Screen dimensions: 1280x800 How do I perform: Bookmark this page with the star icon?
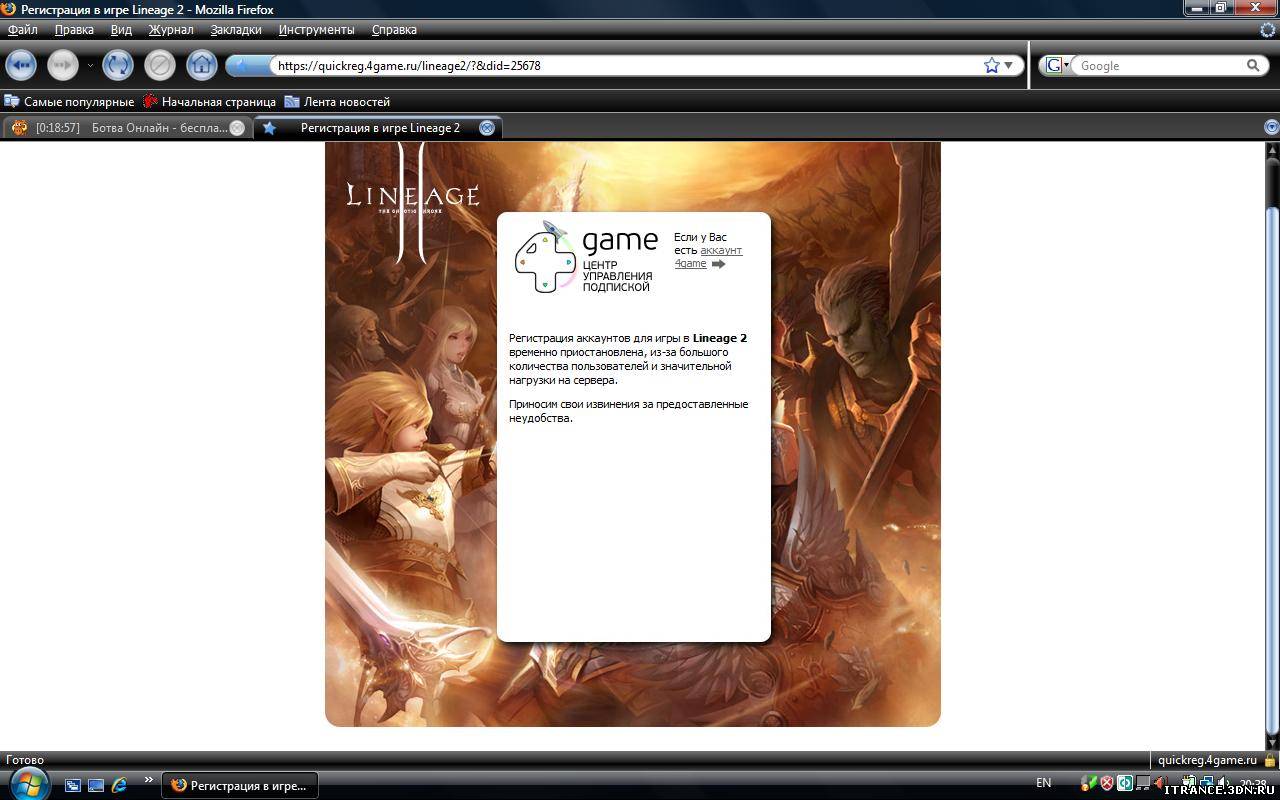[991, 66]
